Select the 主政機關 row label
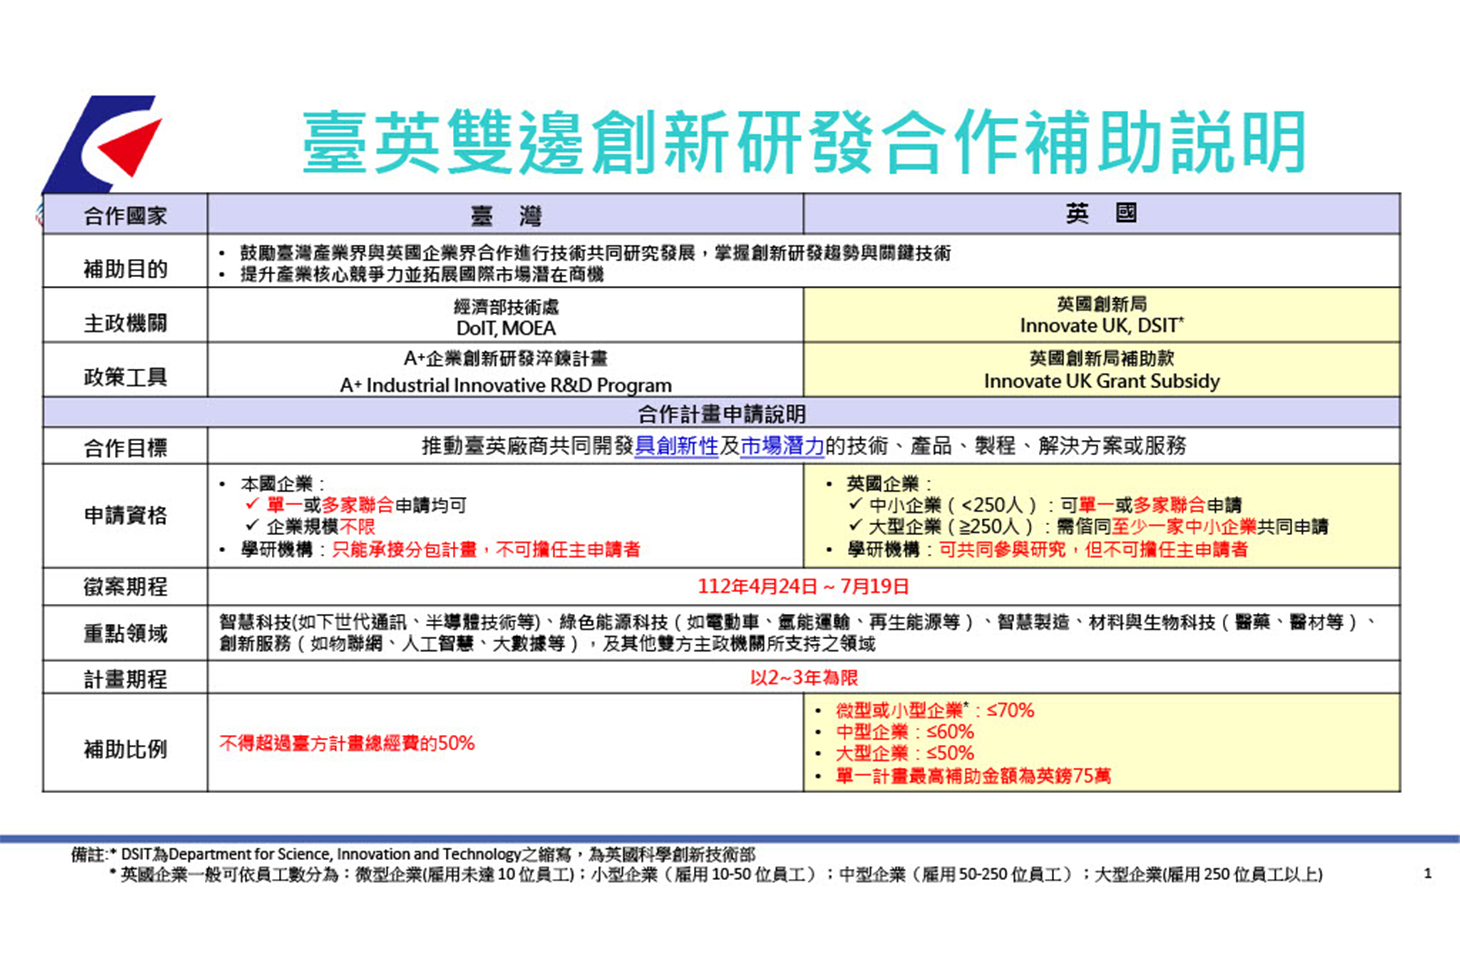The height and width of the screenshot is (976, 1460). coord(125,323)
